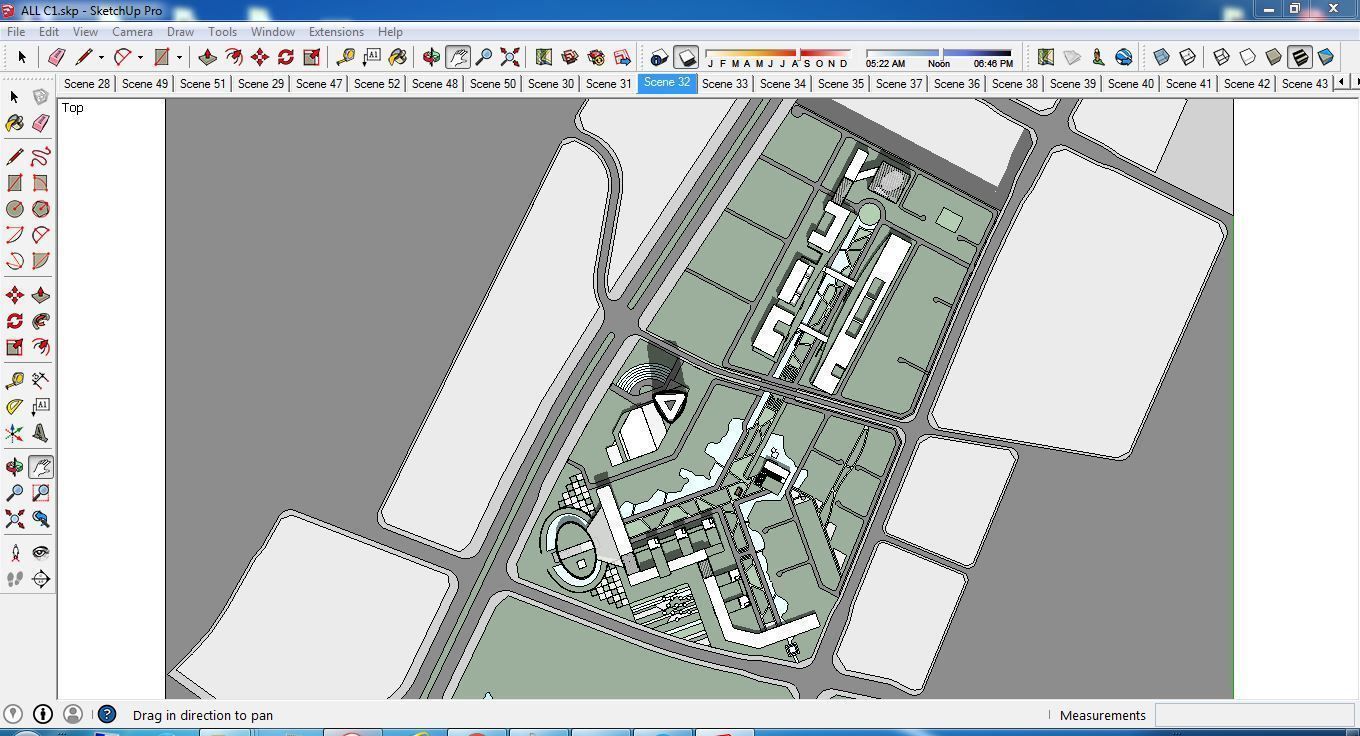This screenshot has width=1360, height=736.
Task: Expand the Line tool dropdown arrow
Action: (x=101, y=57)
